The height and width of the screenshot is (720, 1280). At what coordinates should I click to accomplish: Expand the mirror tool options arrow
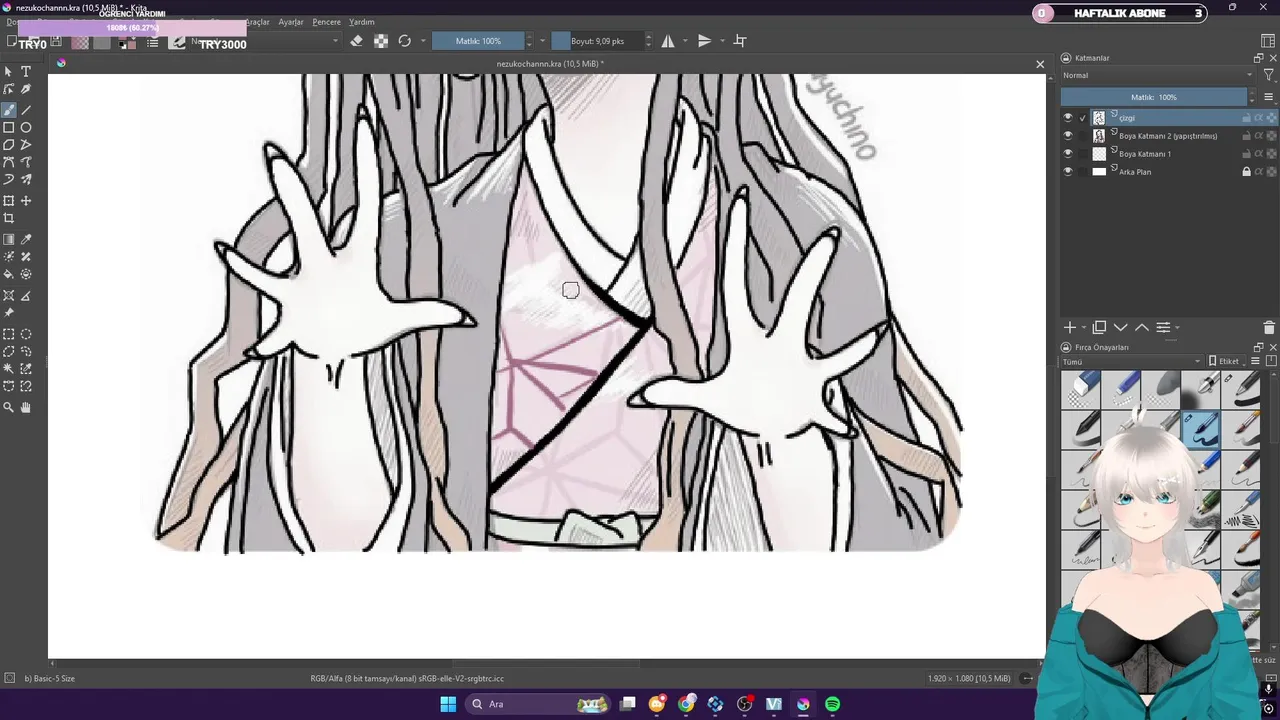[x=684, y=41]
